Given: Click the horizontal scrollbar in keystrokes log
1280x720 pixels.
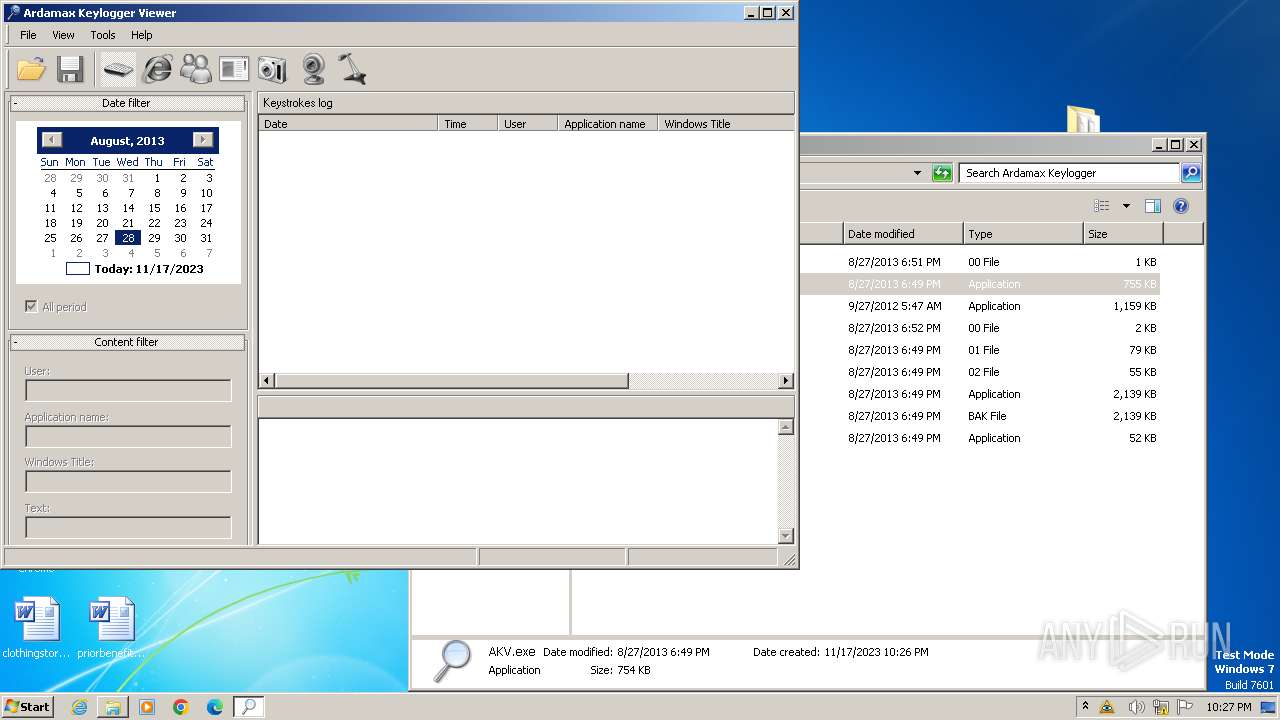Looking at the screenshot, I should (452, 381).
